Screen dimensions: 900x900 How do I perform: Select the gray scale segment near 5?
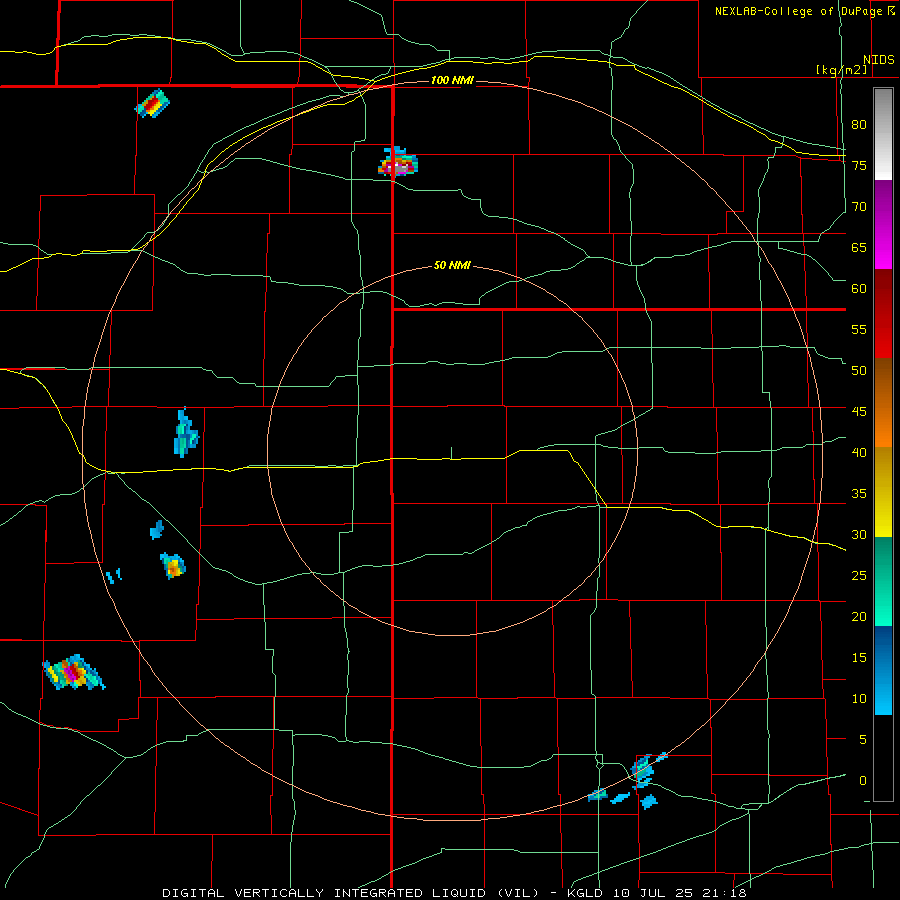[x=883, y=758]
